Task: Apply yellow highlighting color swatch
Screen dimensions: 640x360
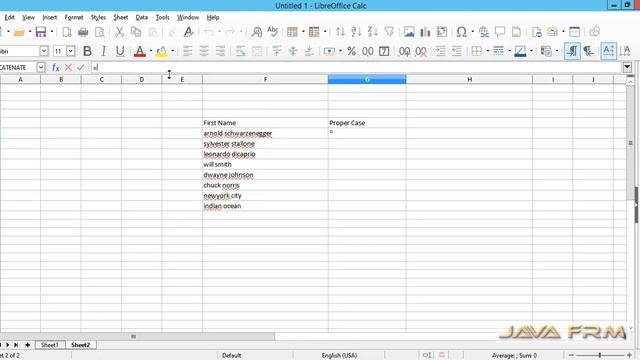Action: tap(162, 51)
